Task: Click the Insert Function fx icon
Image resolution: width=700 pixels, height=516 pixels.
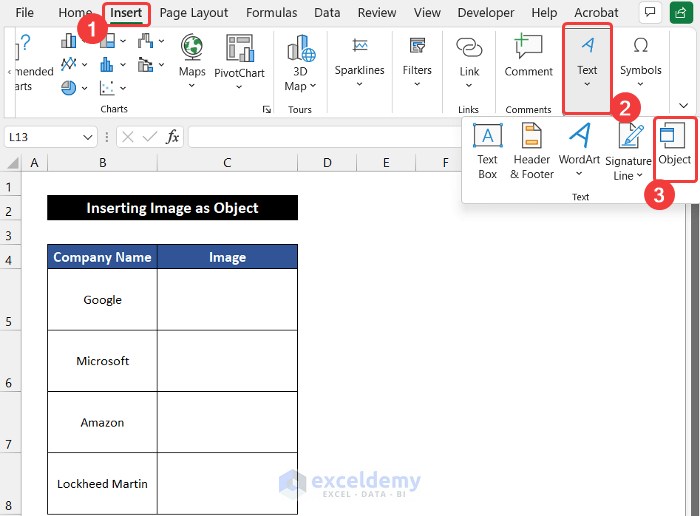Action: pyautogui.click(x=172, y=137)
